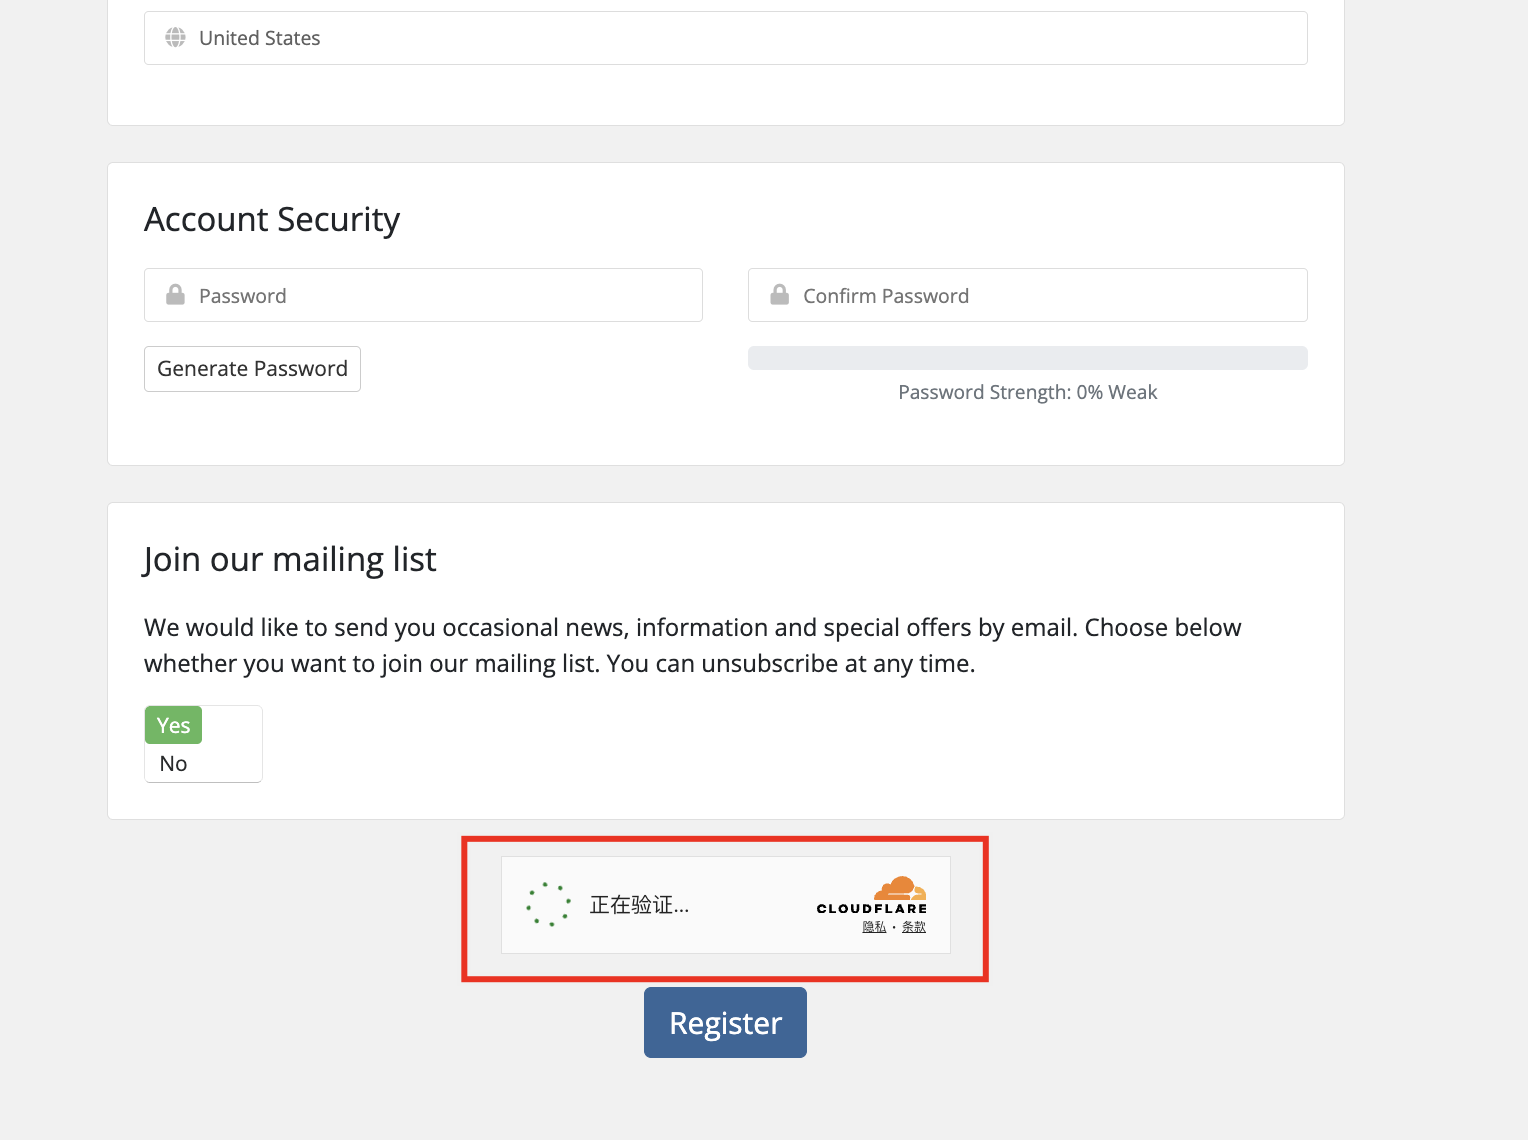Screen dimensions: 1528x1140
Task: Click the Cloudflare verification spinner
Action: [x=548, y=904]
